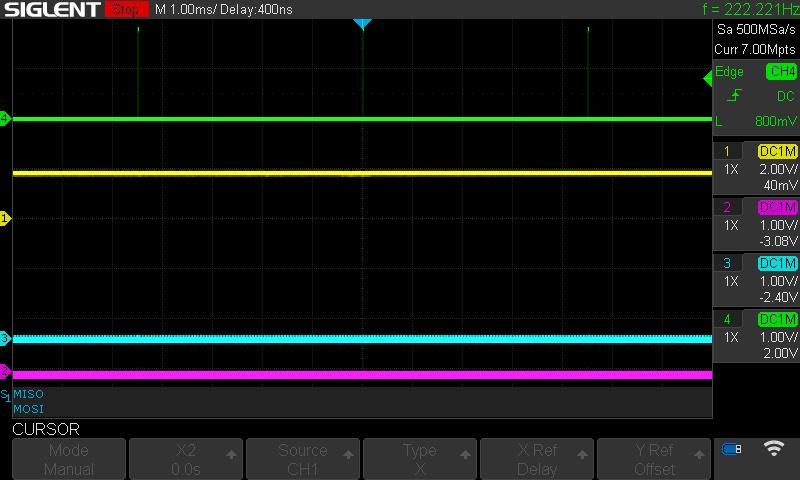The image size is (800, 480).
Task: Click the USB drive status icon
Action: point(732,449)
